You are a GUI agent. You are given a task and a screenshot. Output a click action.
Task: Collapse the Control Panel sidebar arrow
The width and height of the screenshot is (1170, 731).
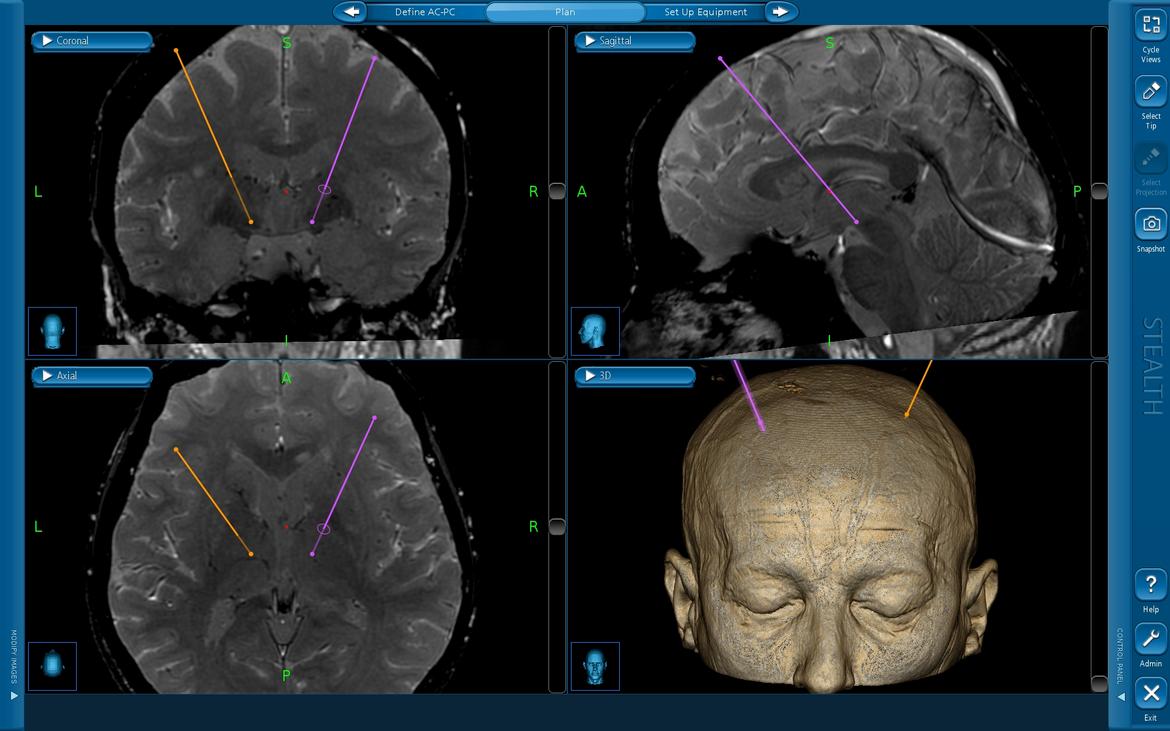(x=1121, y=696)
